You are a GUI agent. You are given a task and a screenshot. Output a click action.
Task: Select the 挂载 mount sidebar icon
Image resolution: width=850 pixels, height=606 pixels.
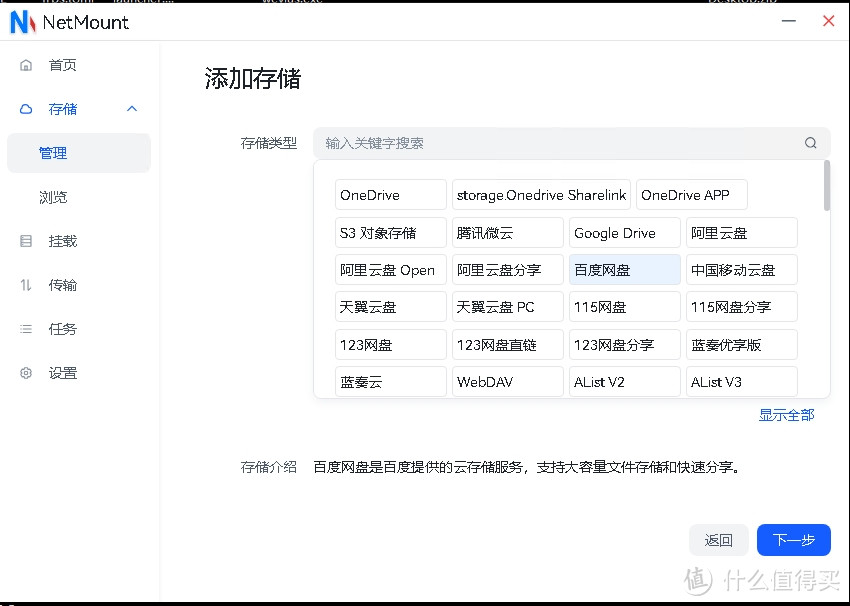25,240
